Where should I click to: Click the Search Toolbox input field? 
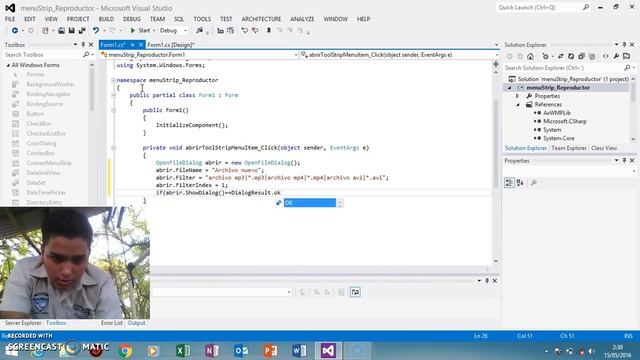[x=43, y=55]
